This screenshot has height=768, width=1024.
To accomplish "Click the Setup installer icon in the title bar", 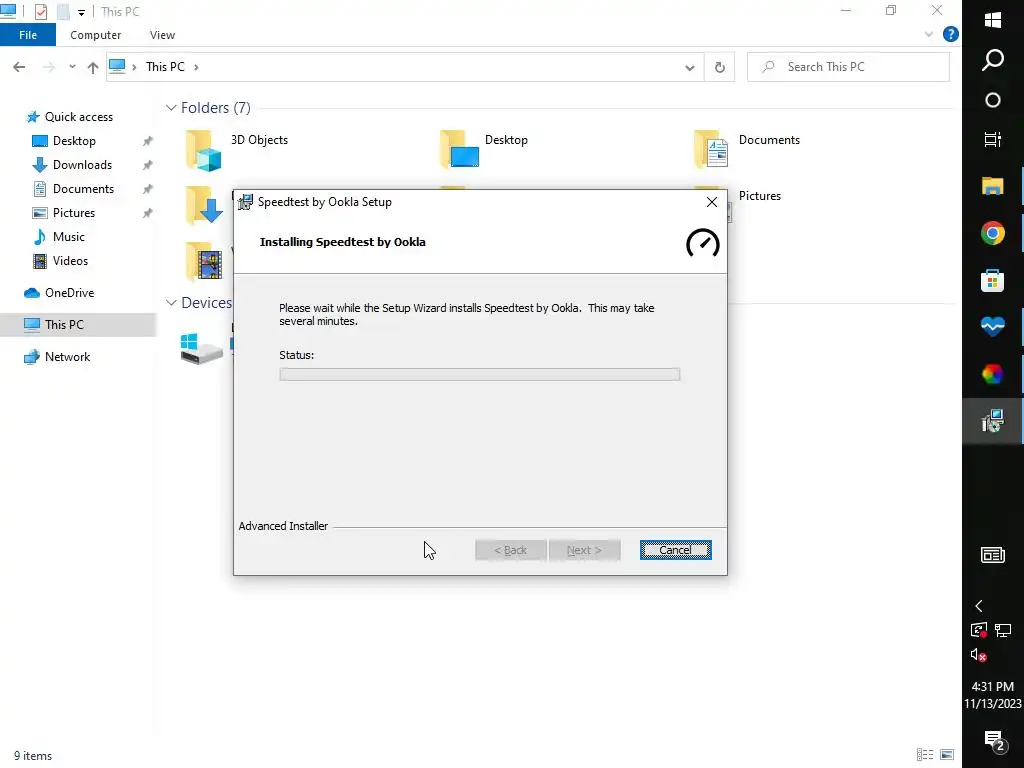I will pyautogui.click(x=246, y=202).
